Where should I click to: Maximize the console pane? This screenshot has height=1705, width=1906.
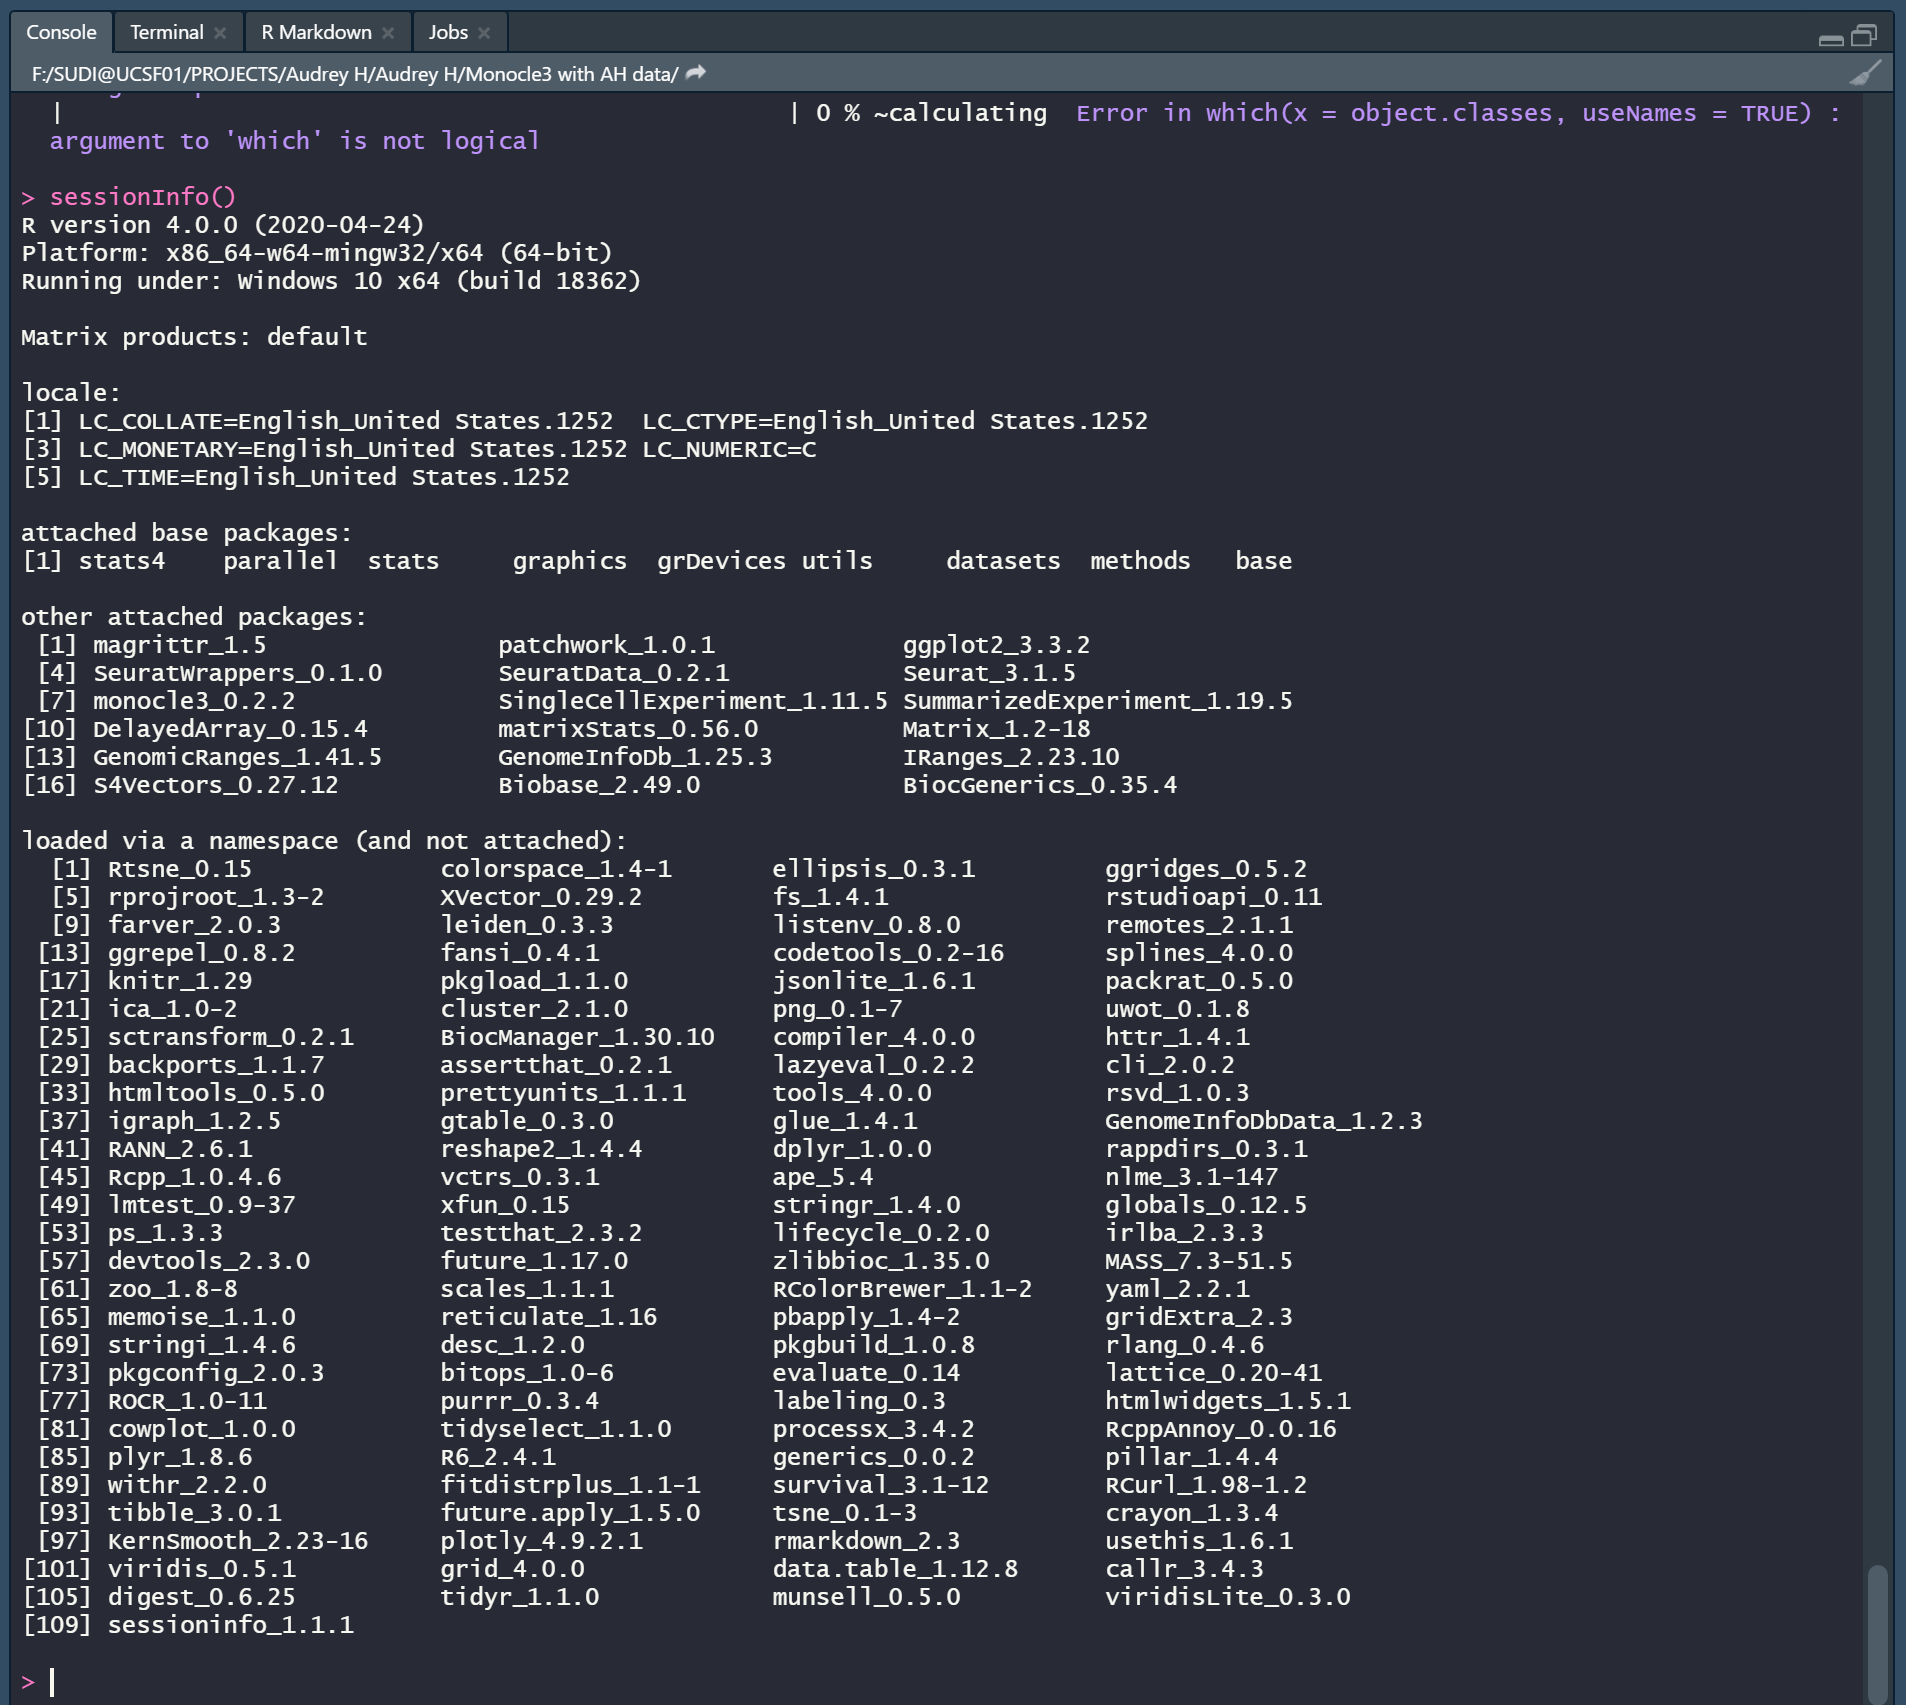(1866, 36)
